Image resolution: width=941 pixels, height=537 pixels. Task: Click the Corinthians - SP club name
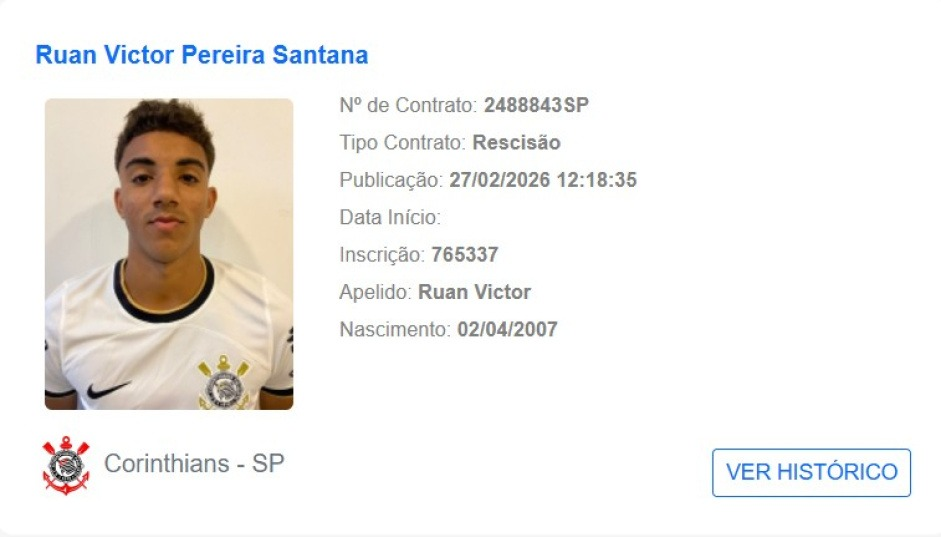pyautogui.click(x=194, y=463)
